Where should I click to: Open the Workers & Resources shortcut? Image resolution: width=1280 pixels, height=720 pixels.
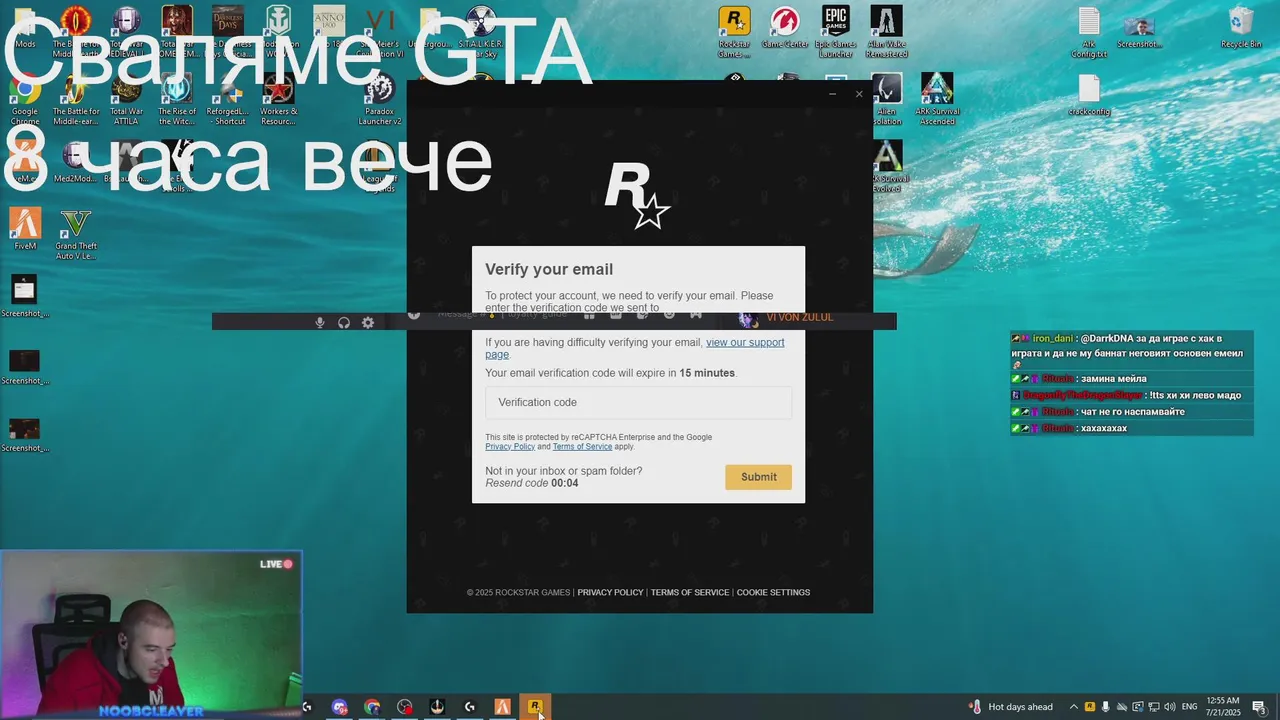point(278,99)
